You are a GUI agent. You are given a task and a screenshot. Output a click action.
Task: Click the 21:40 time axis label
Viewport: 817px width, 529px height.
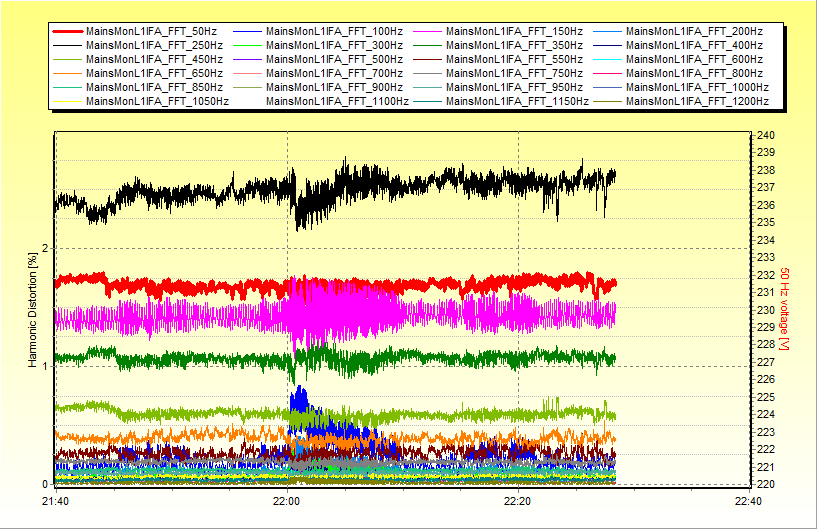(56, 501)
